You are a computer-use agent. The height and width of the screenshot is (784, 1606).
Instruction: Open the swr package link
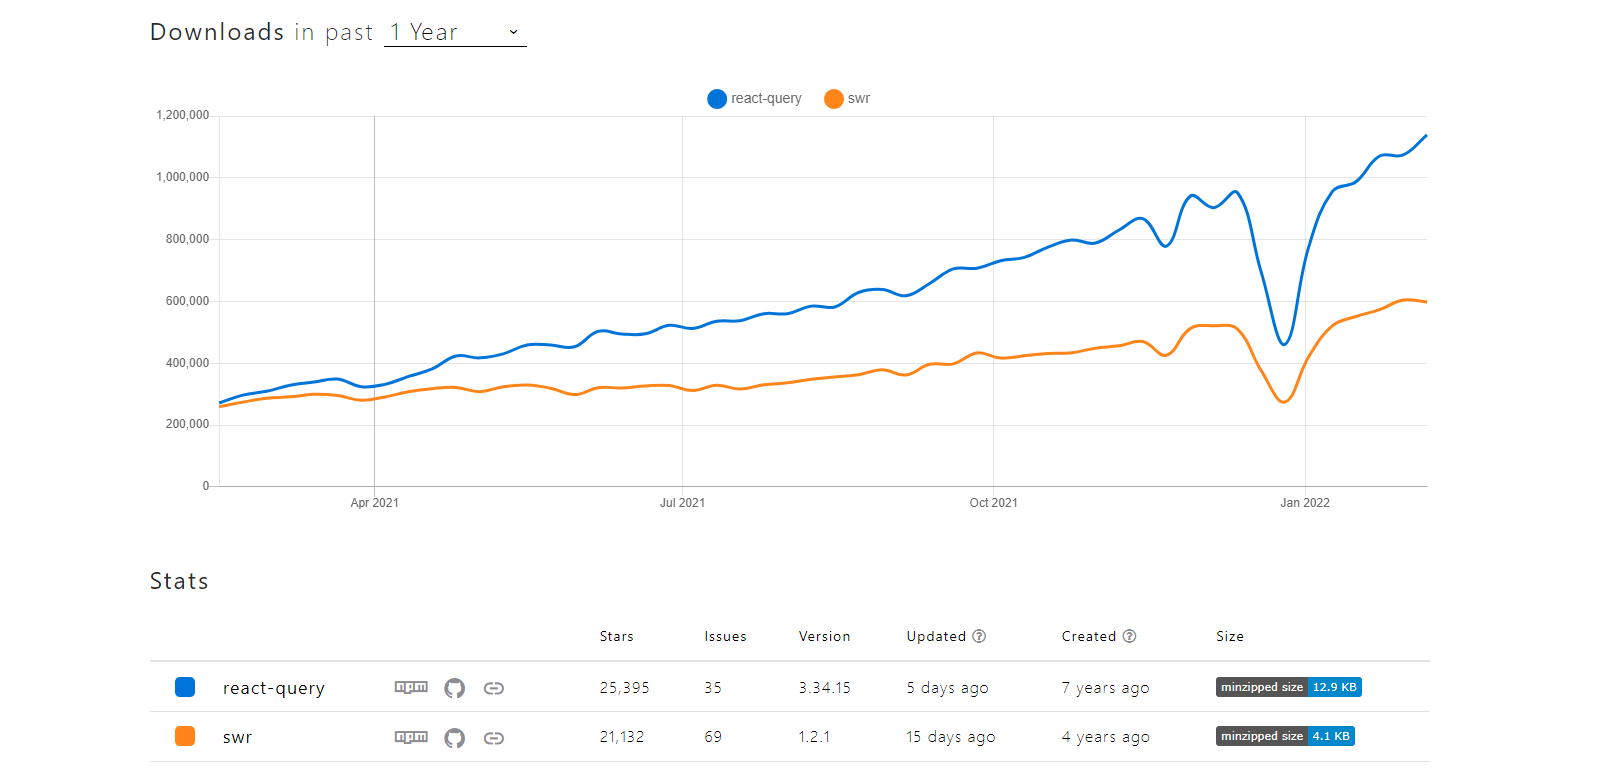[x=237, y=737]
